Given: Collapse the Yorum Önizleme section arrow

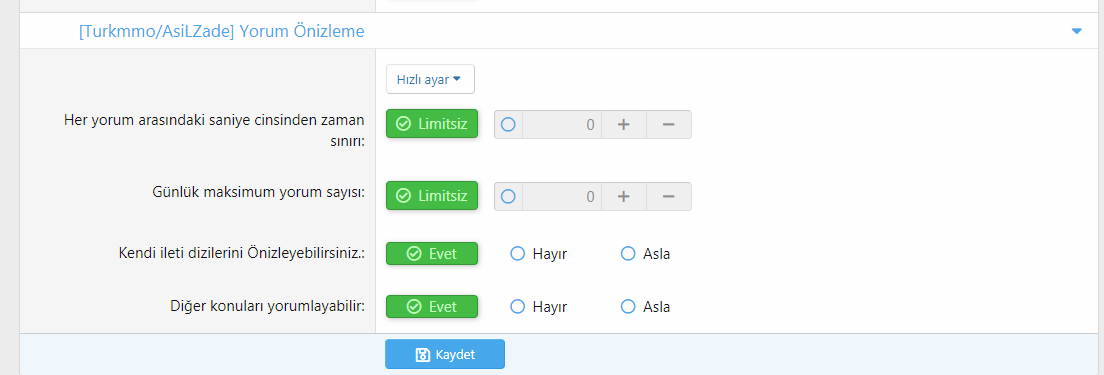Looking at the screenshot, I should click(1076, 31).
